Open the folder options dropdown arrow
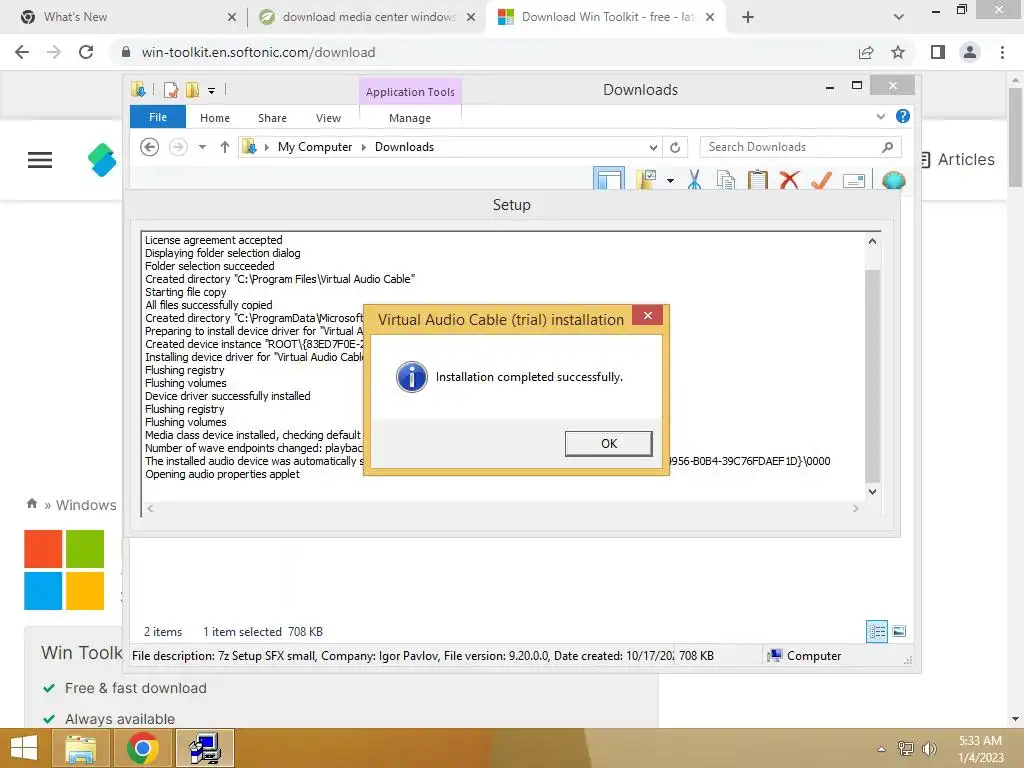 click(670, 180)
